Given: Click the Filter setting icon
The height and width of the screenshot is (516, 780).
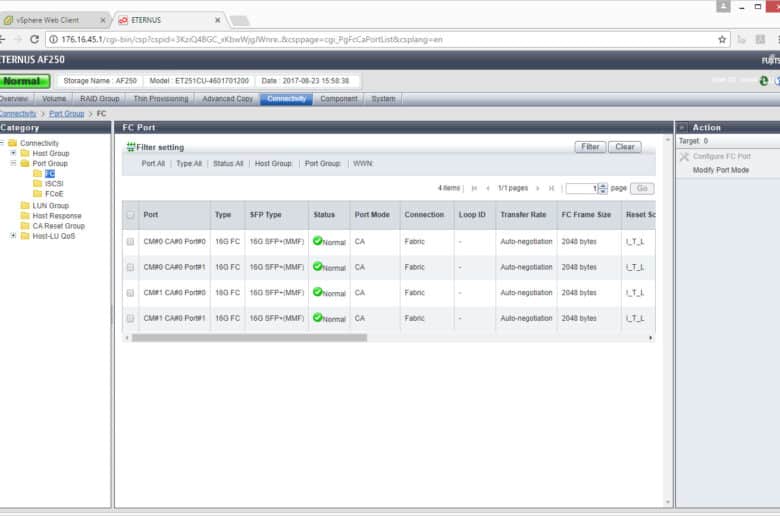Looking at the screenshot, I should tap(131, 147).
